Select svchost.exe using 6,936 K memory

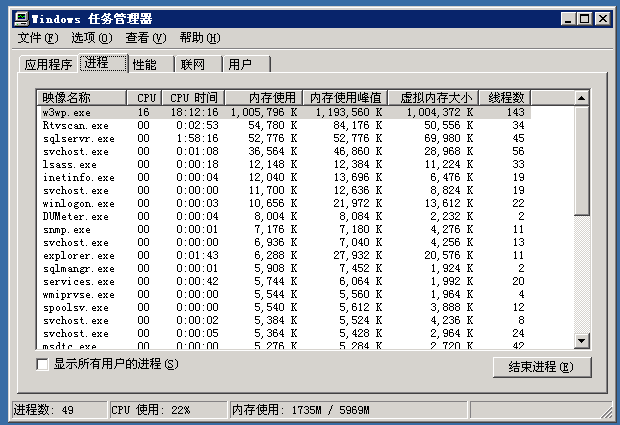click(x=284, y=243)
